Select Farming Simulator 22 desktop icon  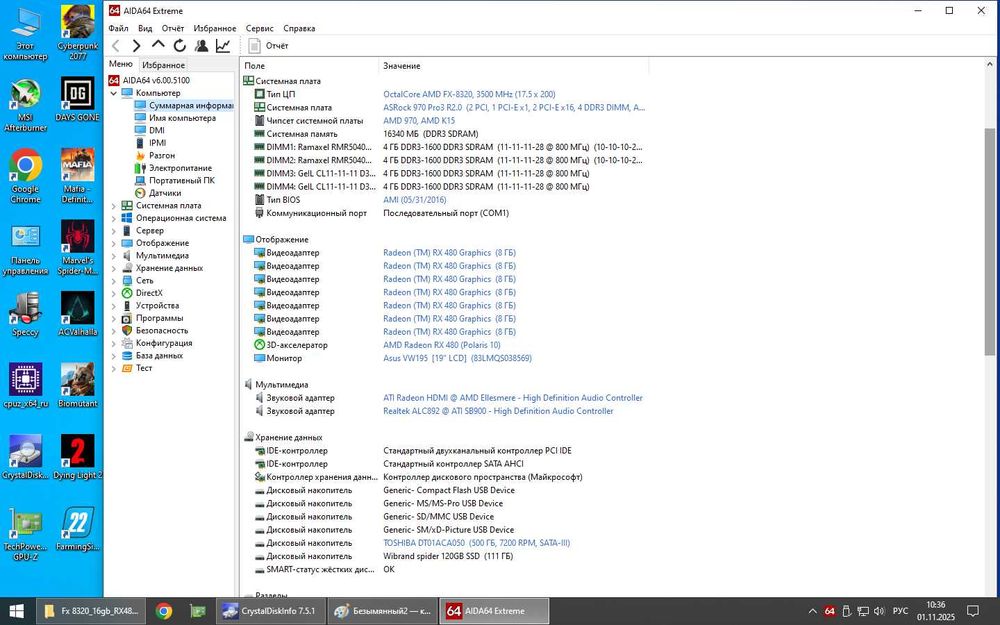78,529
